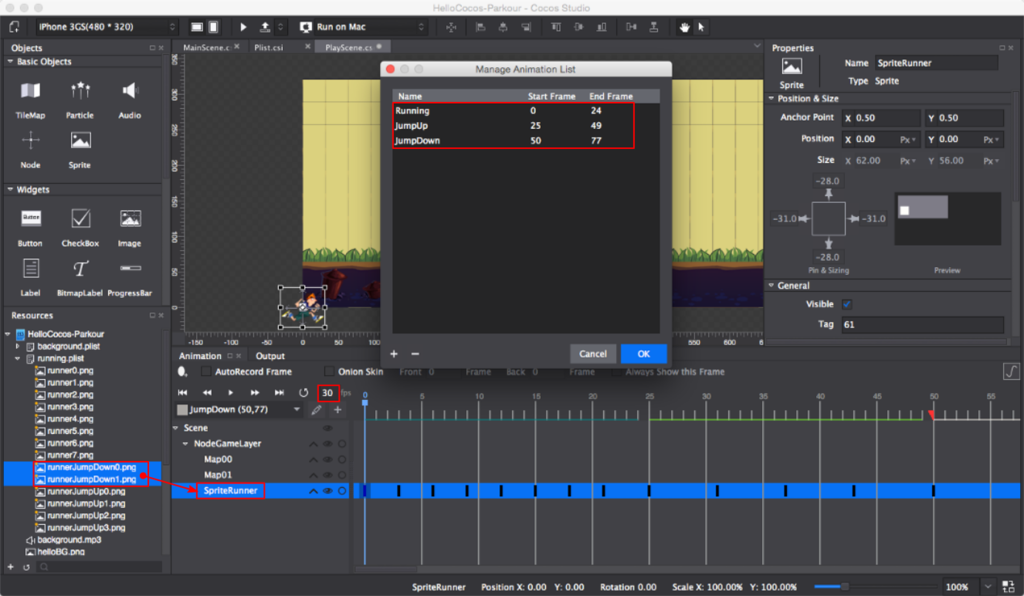This screenshot has width=1024, height=596.
Task: Jump to first frame in Animation
Action: pos(182,392)
